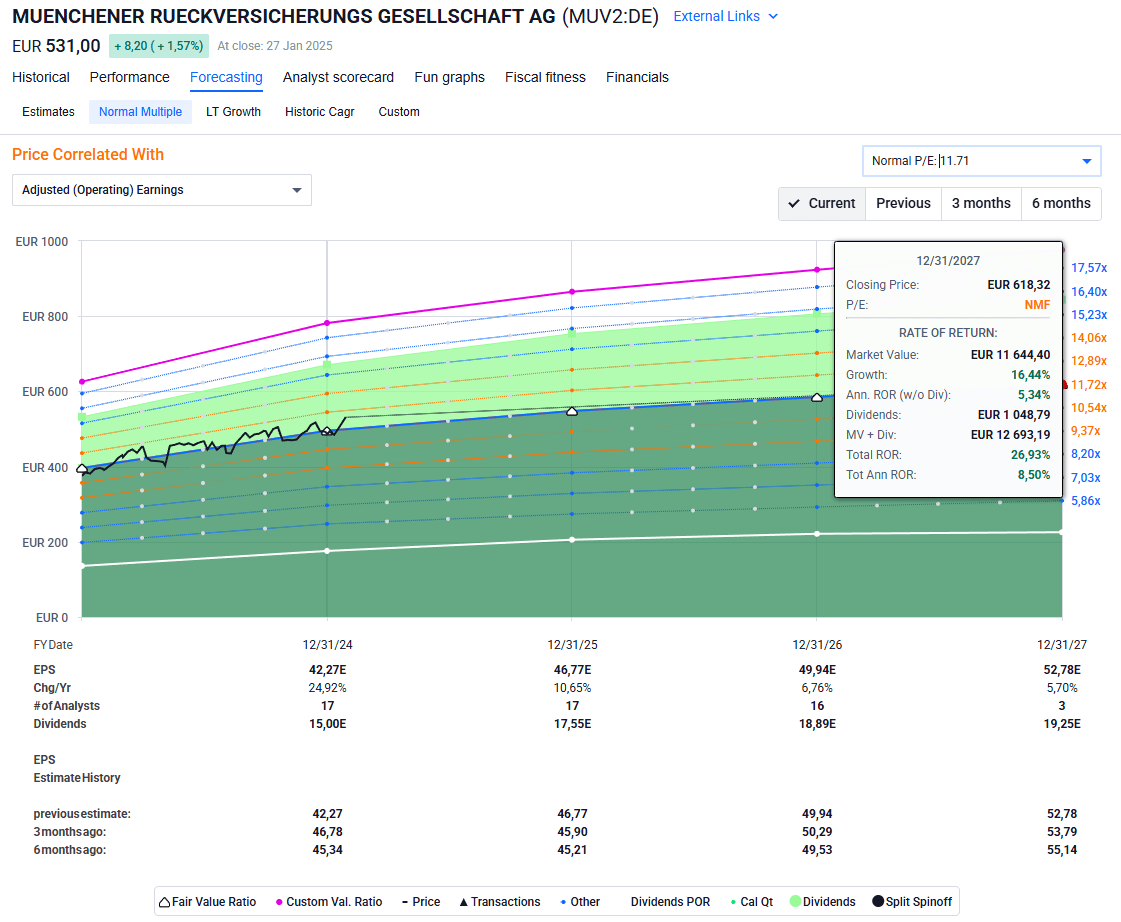Switch graph view to Previous
This screenshot has height=922, width=1121.
click(x=903, y=203)
